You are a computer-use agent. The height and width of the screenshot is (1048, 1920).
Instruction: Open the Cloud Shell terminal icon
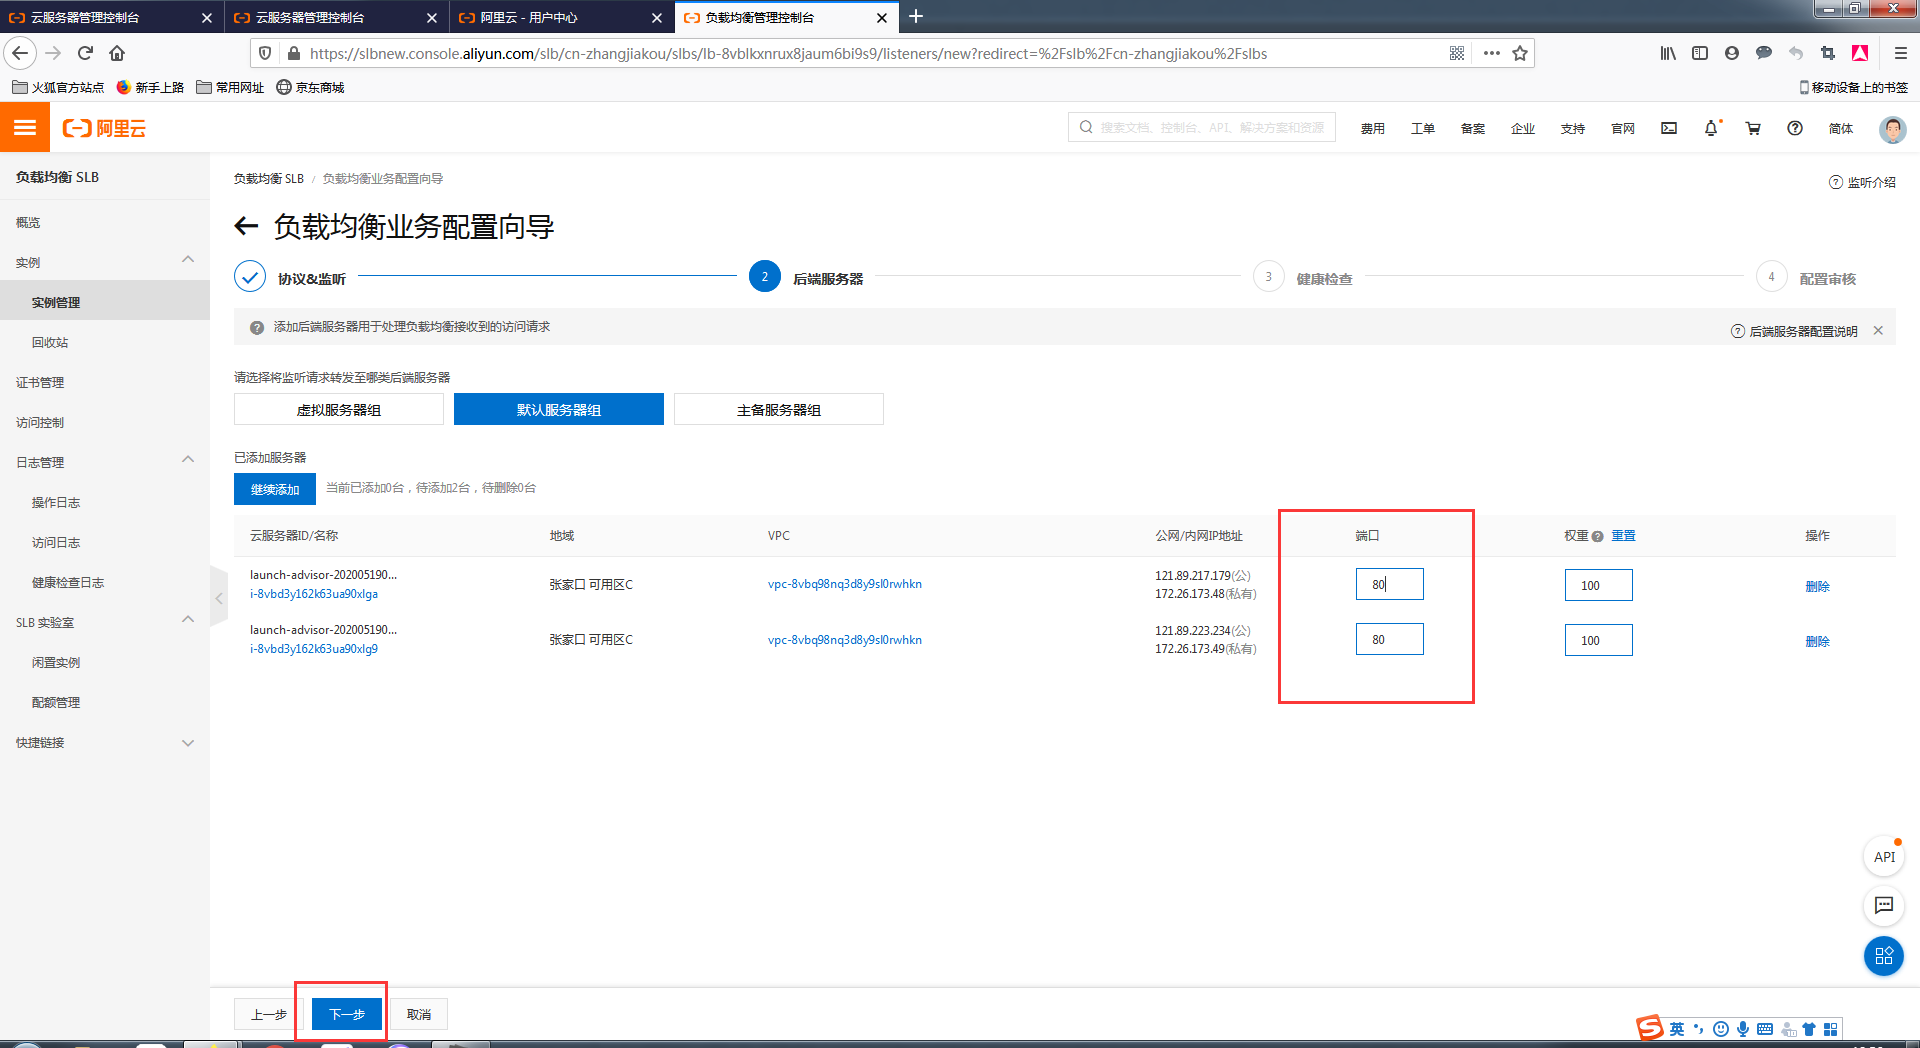coord(1669,128)
